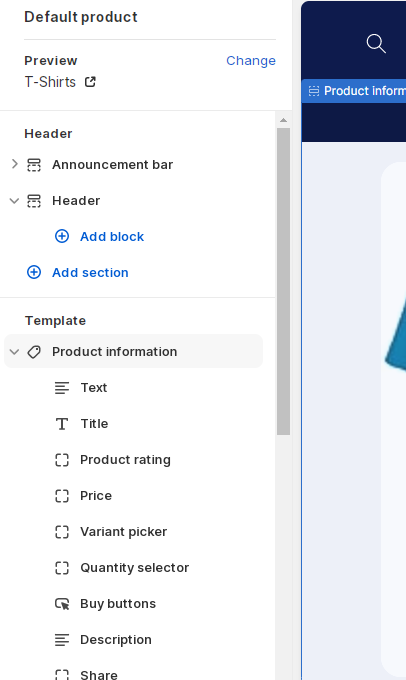Click the plus icon beside Add block
Image resolution: width=406 pixels, height=680 pixels.
tap(62, 236)
